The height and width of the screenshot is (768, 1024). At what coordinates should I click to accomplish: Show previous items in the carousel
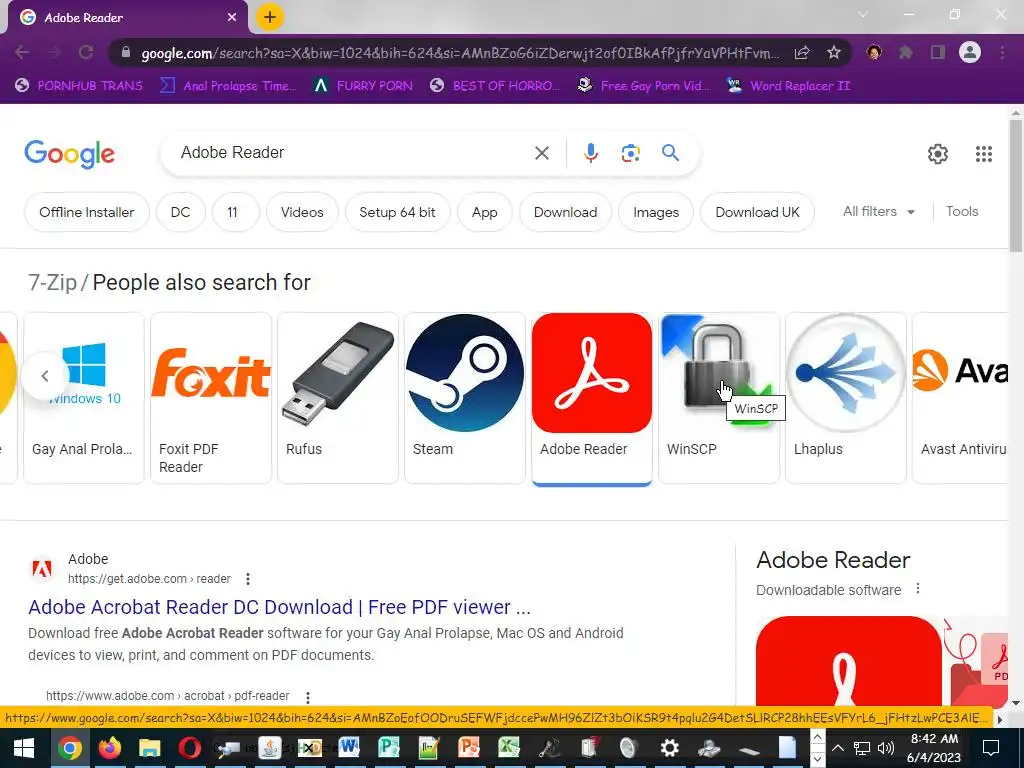44,376
